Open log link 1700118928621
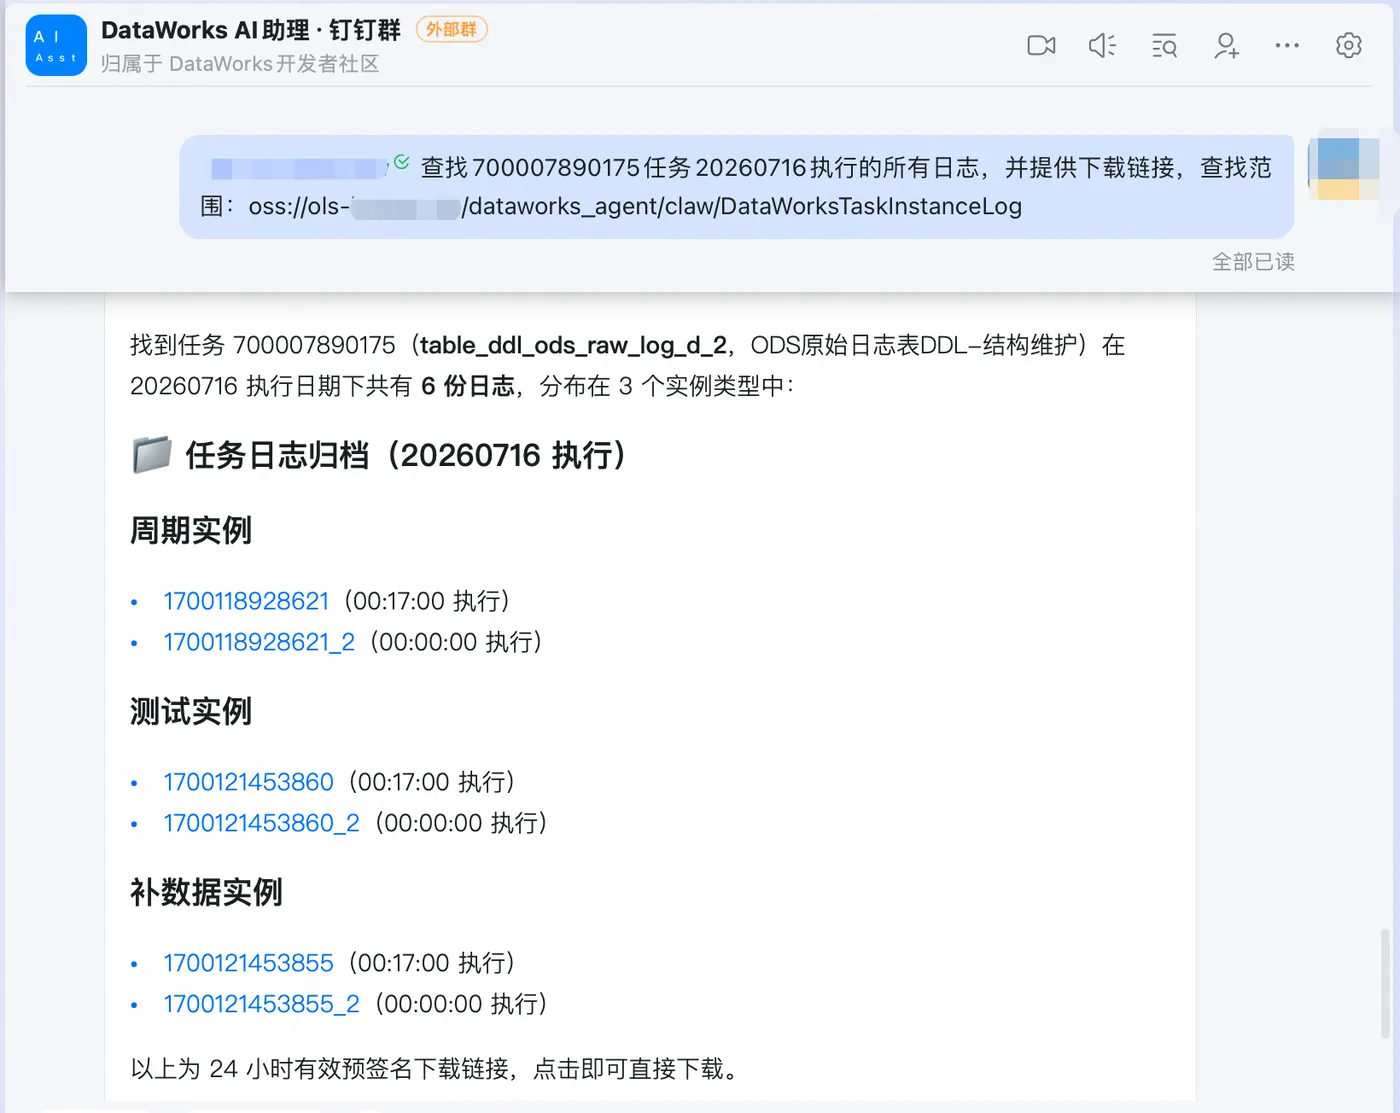 246,601
